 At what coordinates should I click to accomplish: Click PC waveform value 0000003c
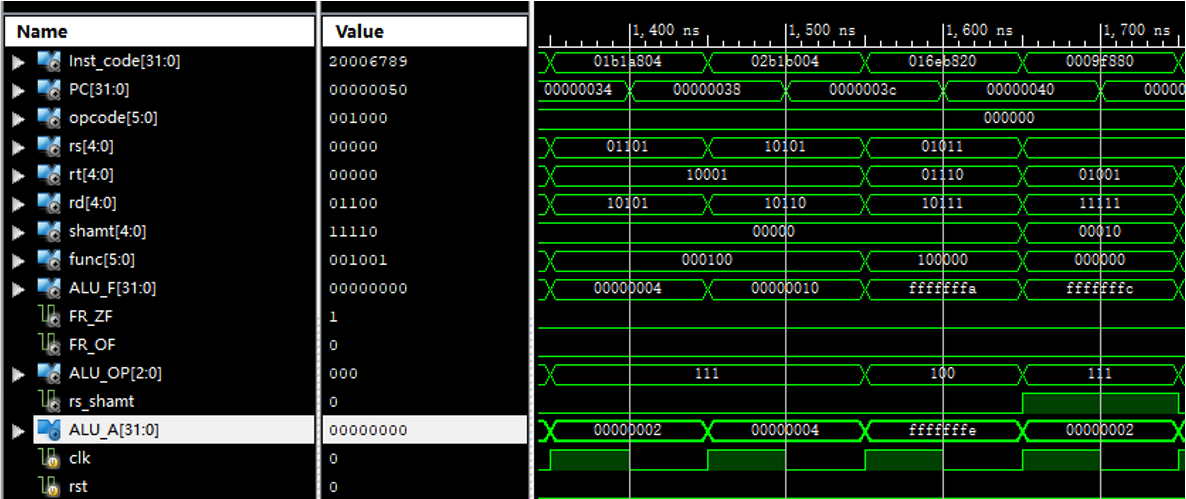click(x=864, y=90)
